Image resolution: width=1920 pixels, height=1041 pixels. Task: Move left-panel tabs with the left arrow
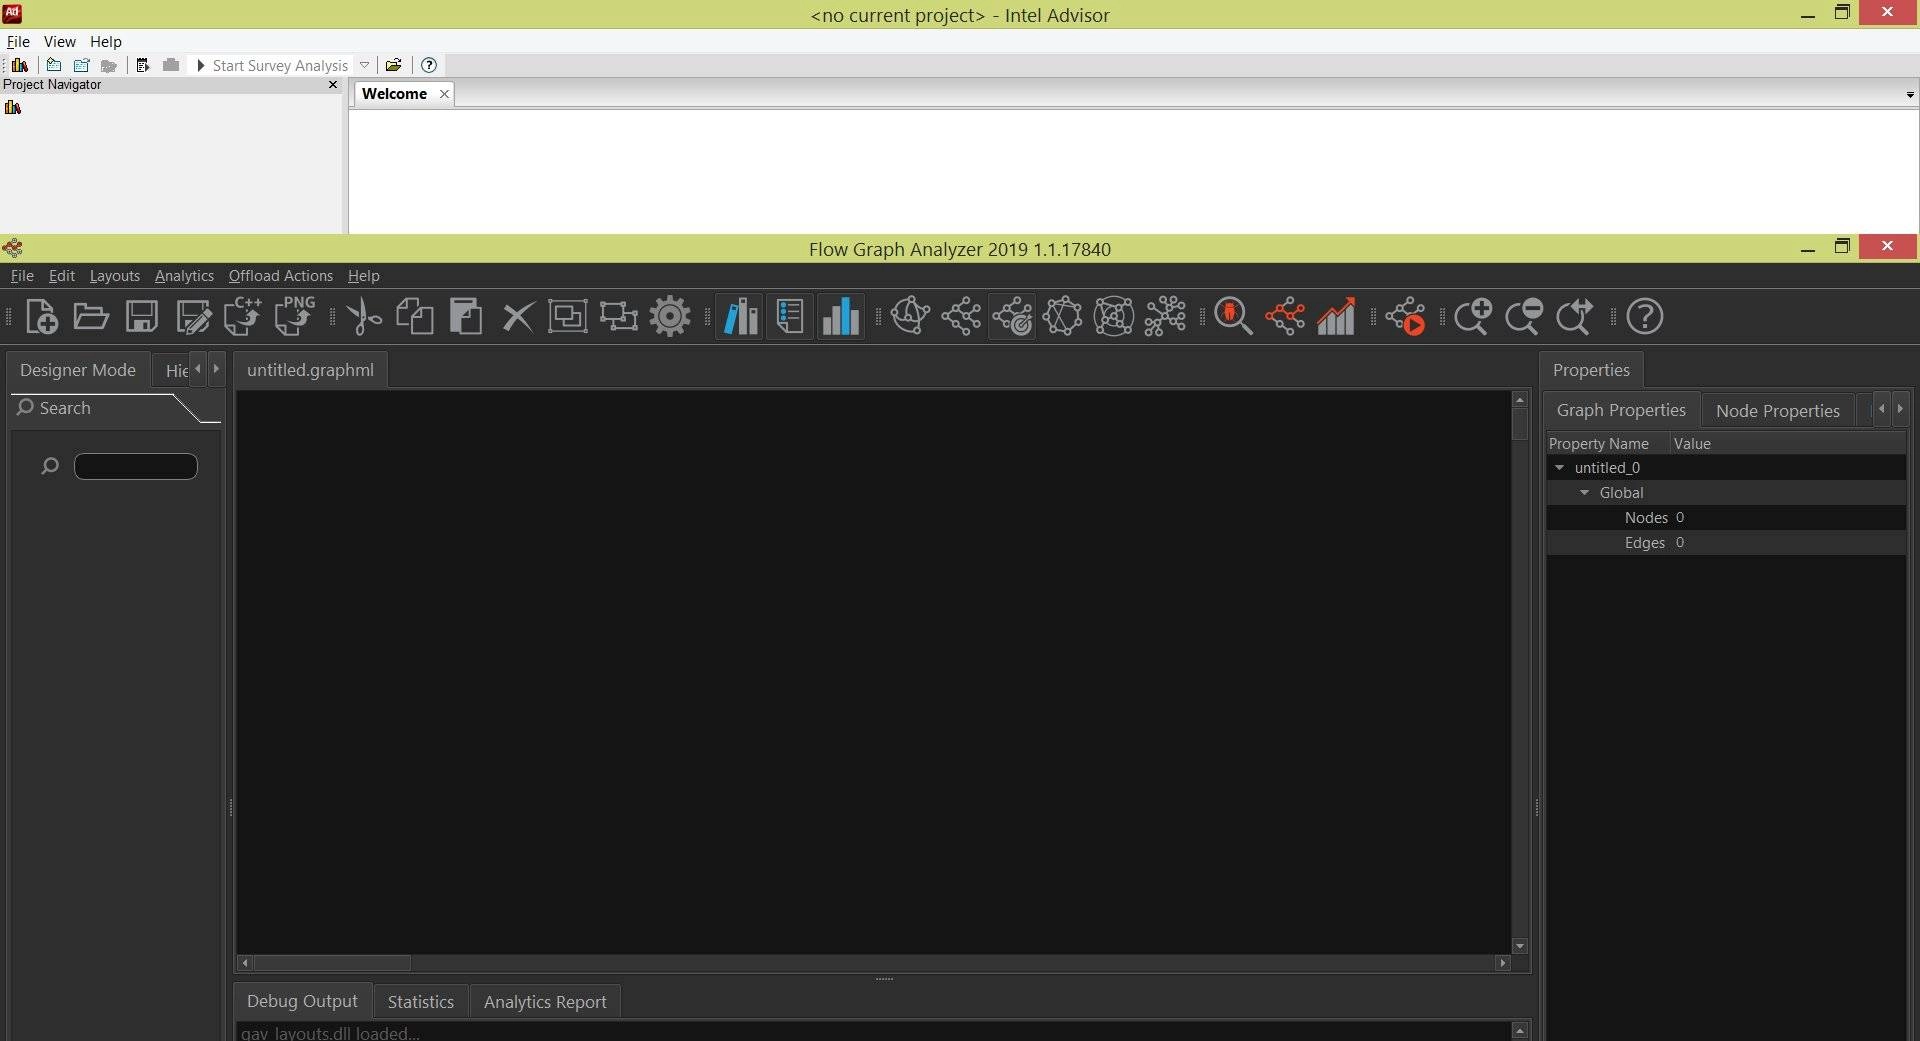click(198, 369)
